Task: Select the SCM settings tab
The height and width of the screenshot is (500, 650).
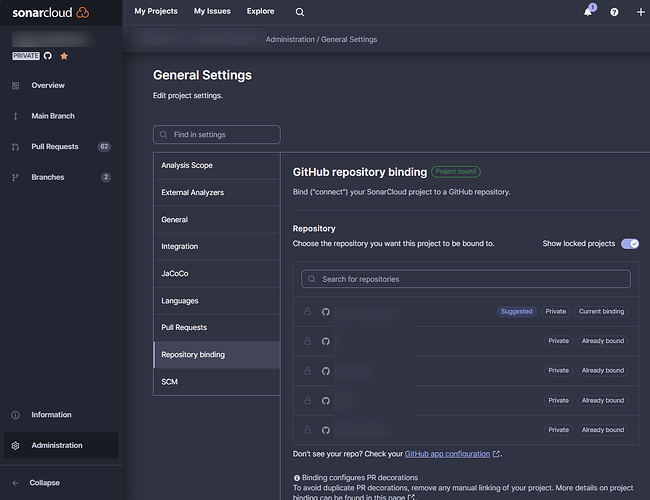Action: 217,381
